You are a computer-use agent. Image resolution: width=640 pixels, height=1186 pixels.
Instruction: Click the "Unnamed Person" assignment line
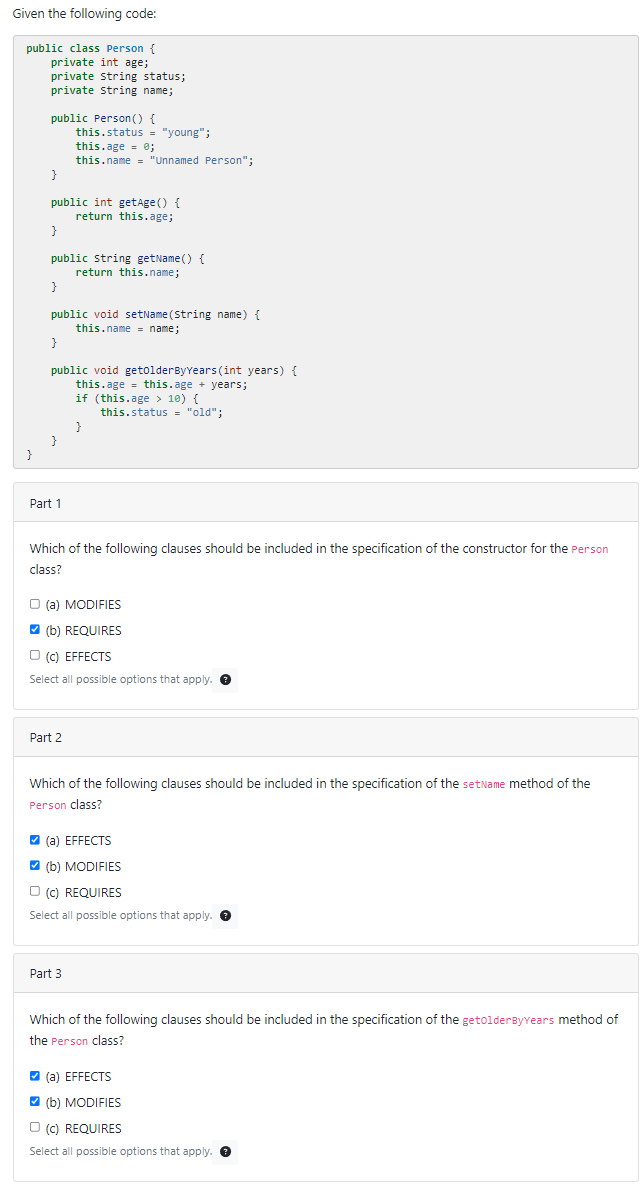[164, 160]
